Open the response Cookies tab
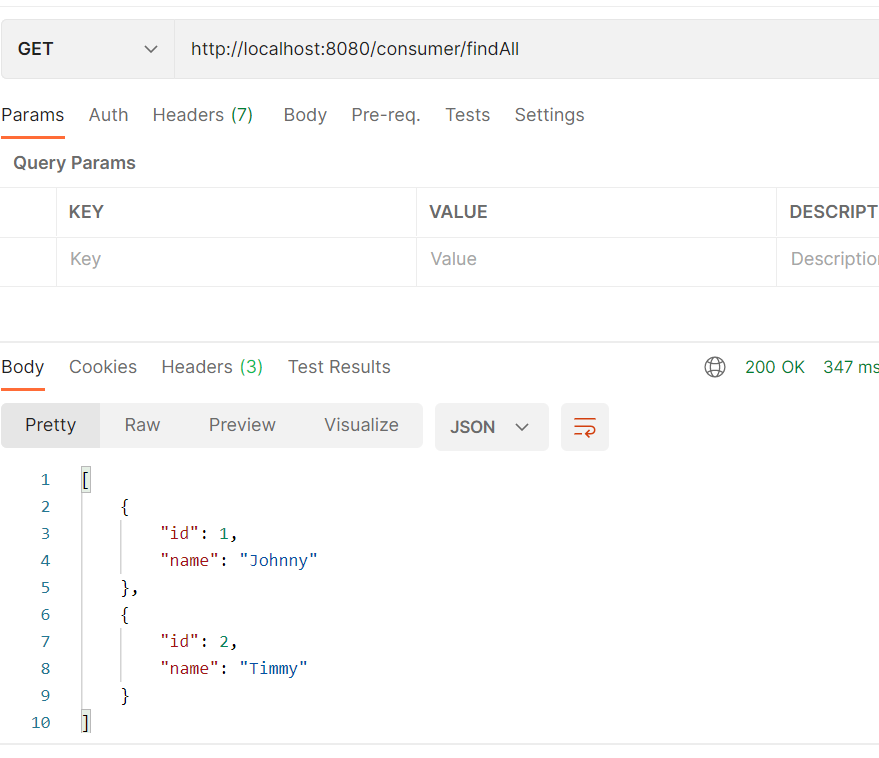 click(103, 367)
